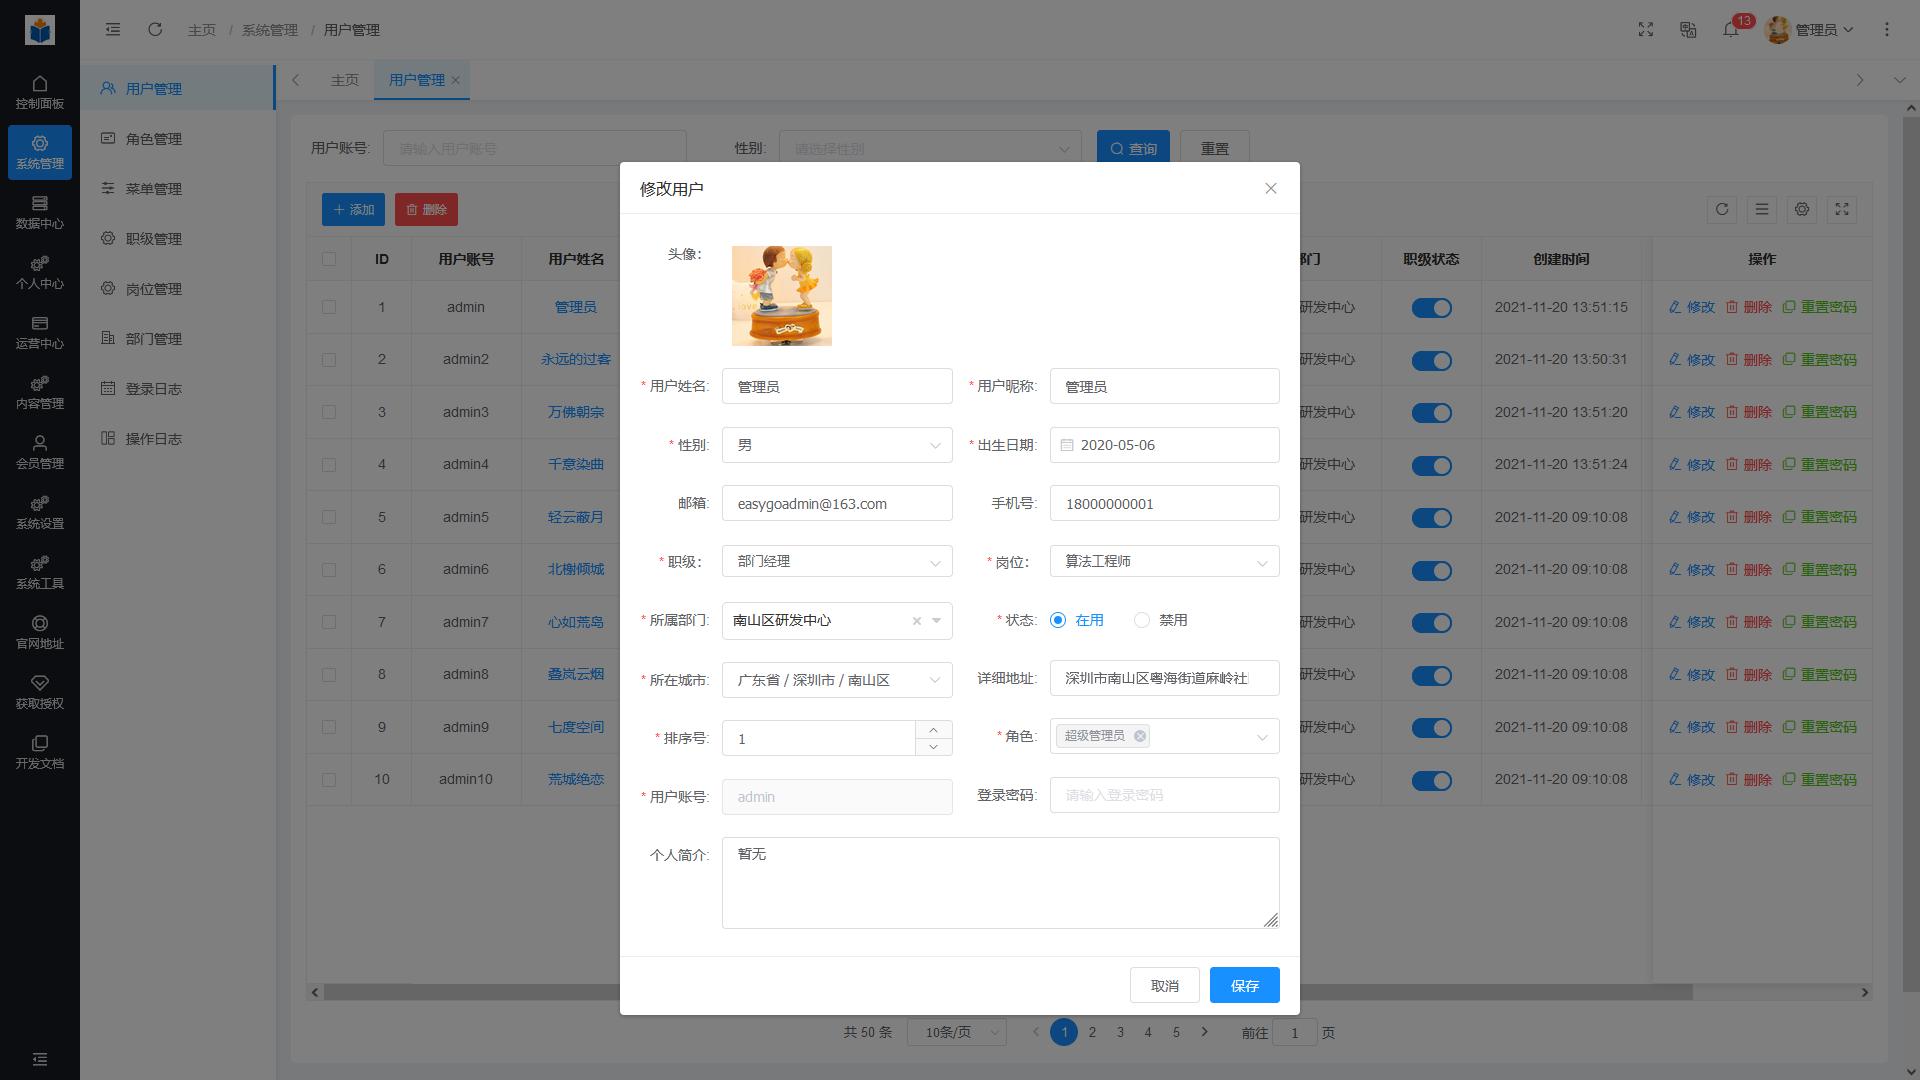Image resolution: width=1920 pixels, height=1080 pixels.
Task: Disable 职级状态 toggle for user admin2
Action: (x=1432, y=361)
